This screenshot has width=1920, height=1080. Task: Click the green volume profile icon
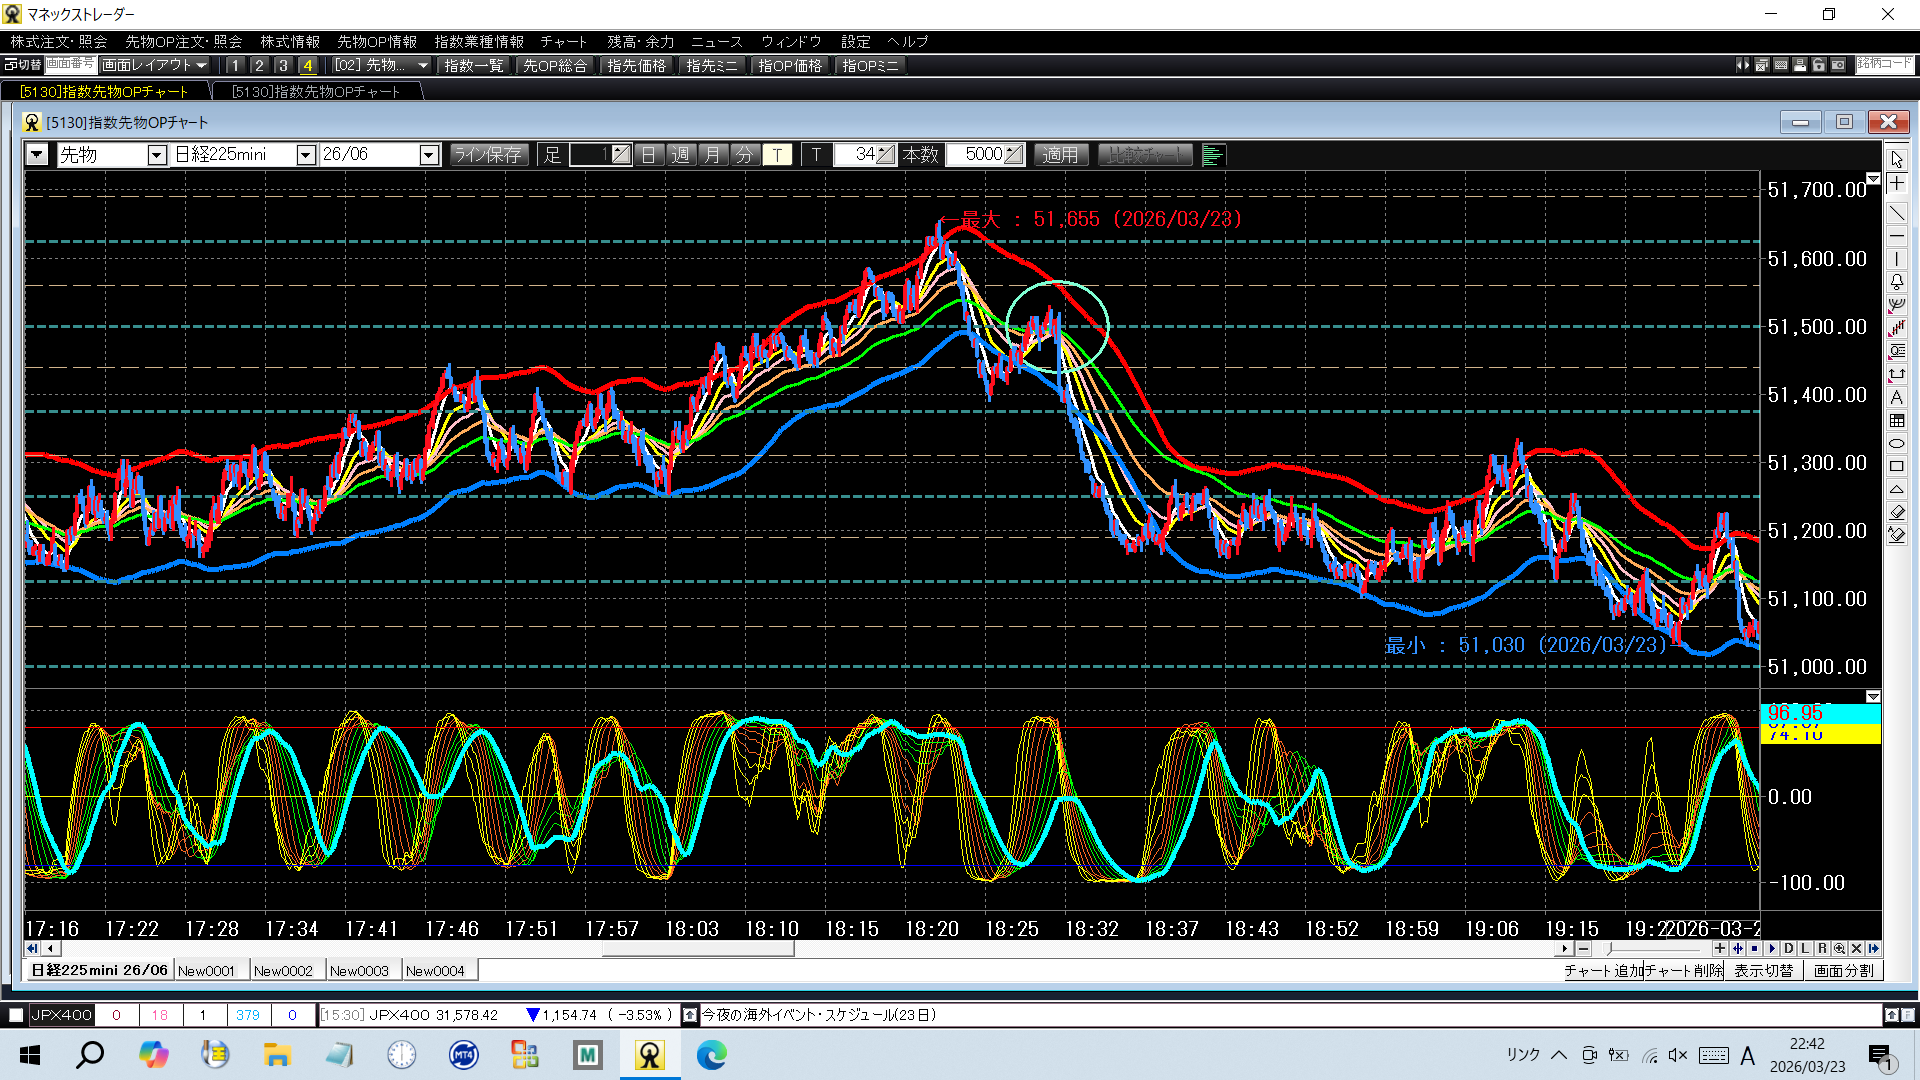click(x=1213, y=155)
